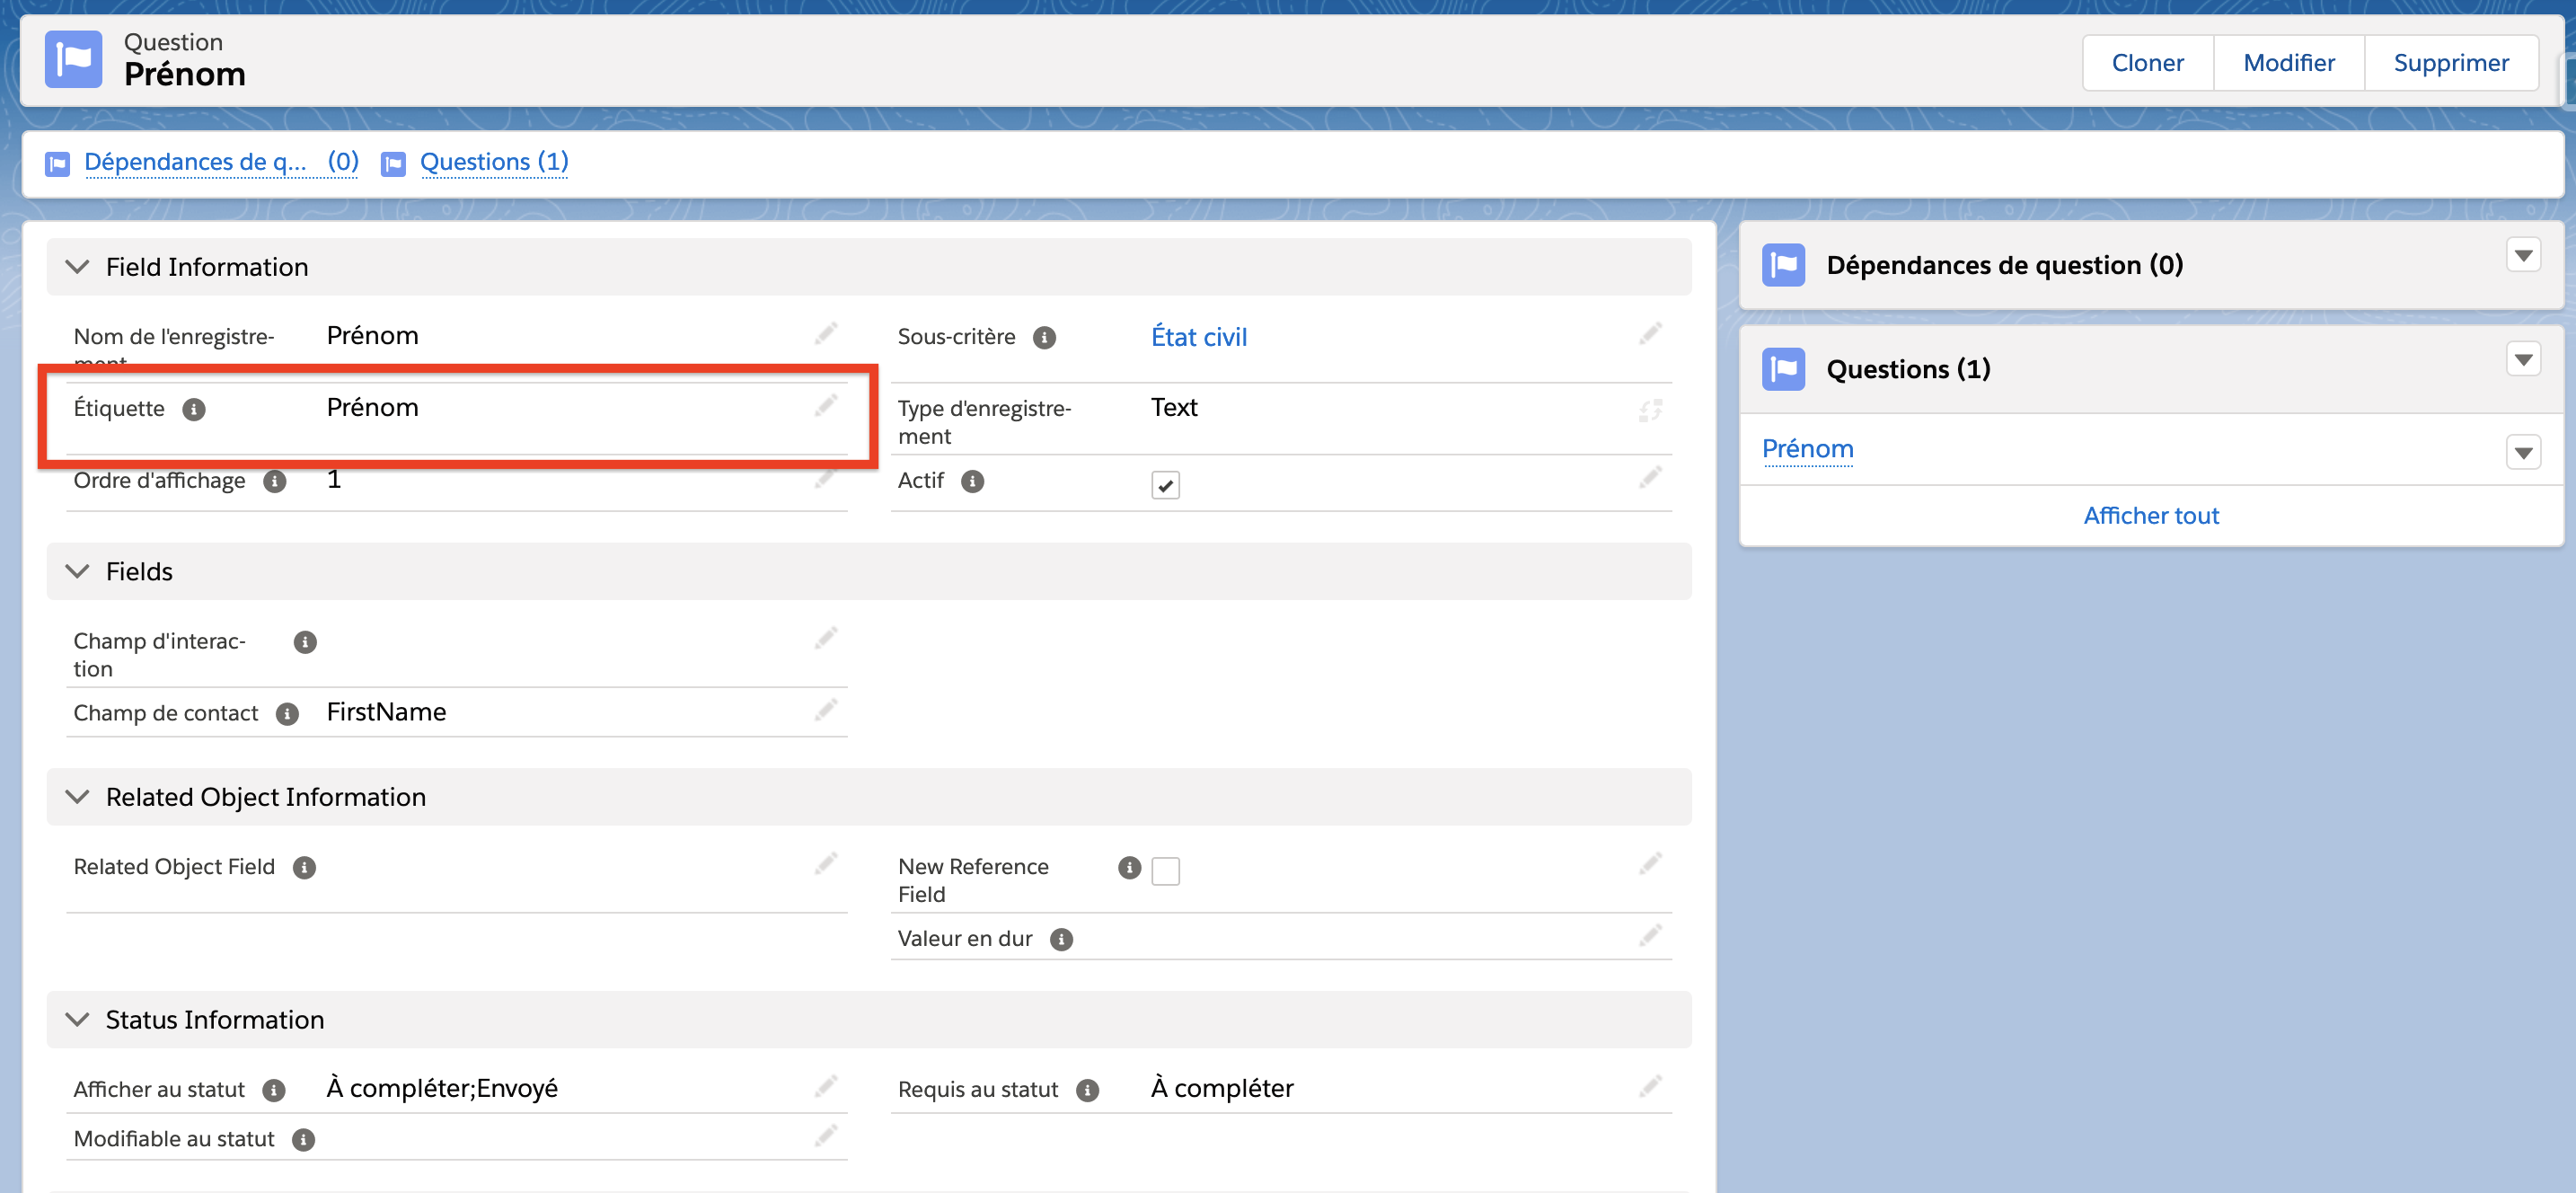Click the edit pencil for Requis au statut

point(1650,1086)
